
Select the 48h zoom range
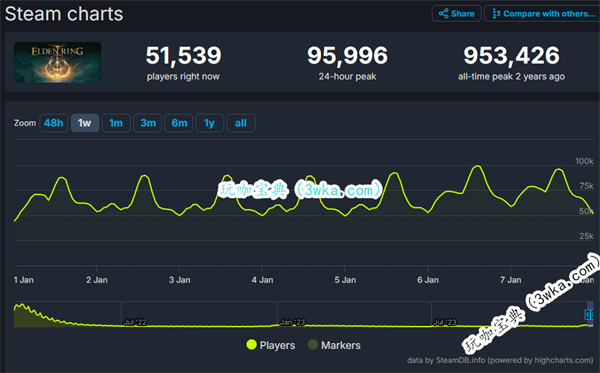coord(54,123)
